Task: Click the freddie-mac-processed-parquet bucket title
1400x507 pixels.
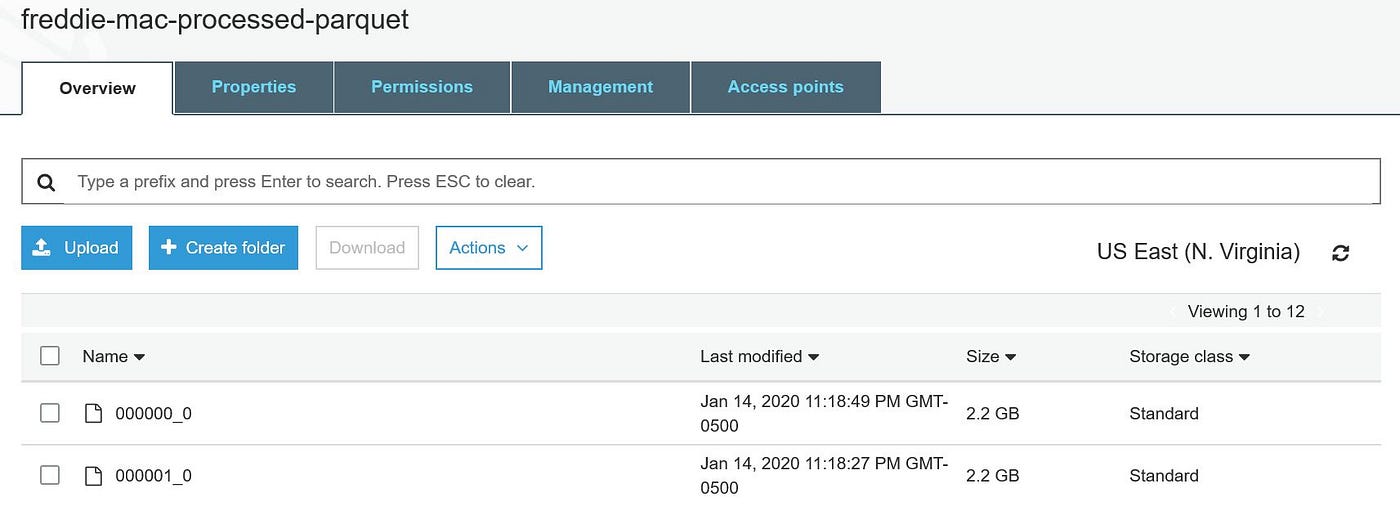Action: [x=215, y=19]
